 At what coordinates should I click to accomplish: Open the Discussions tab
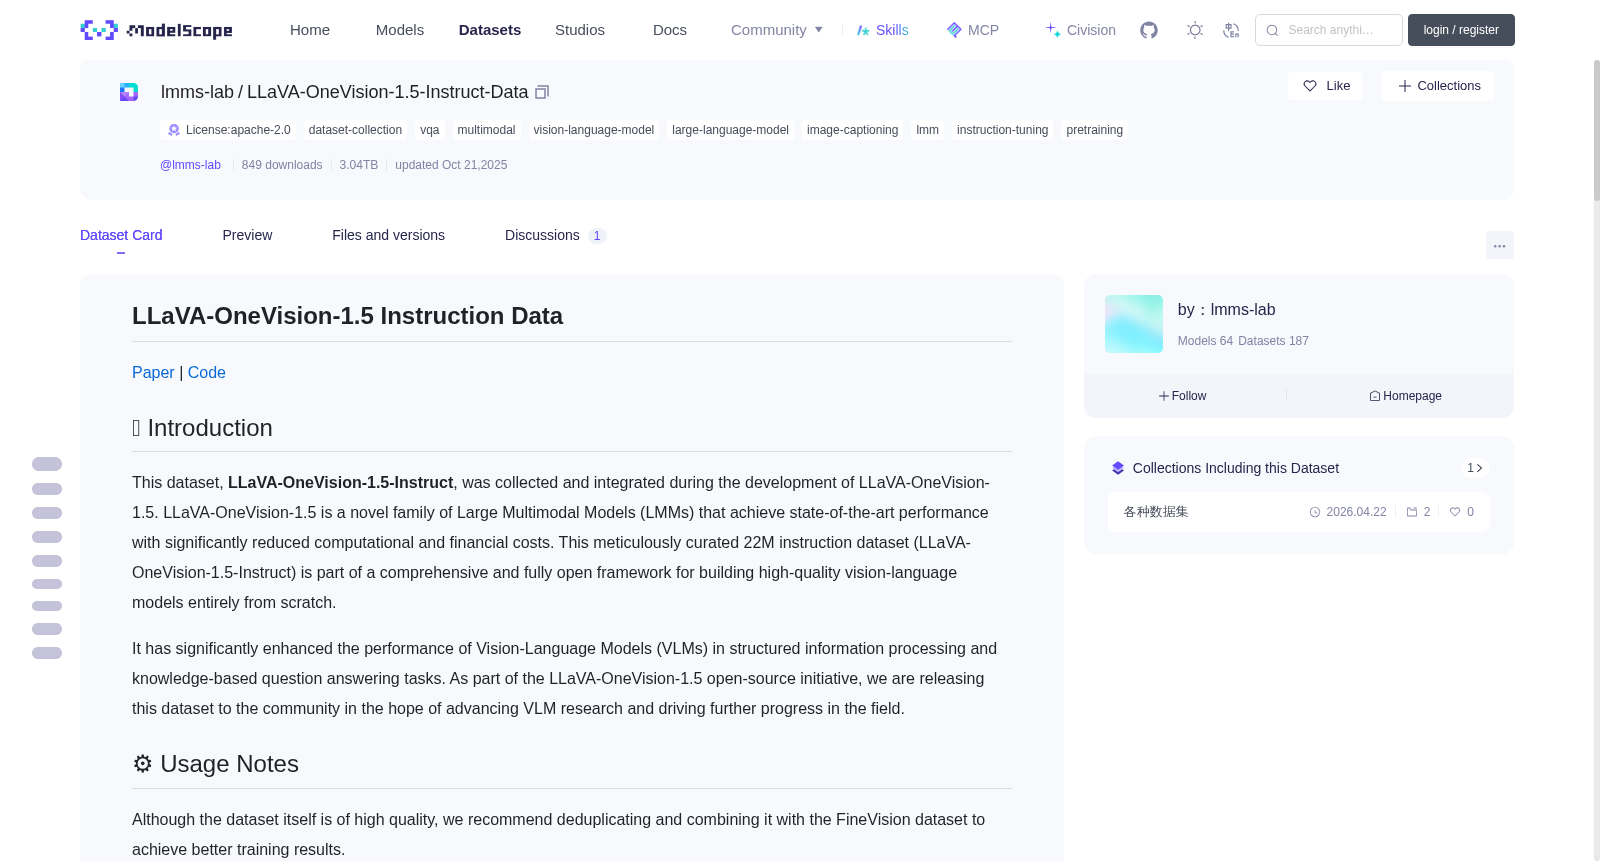pos(555,235)
